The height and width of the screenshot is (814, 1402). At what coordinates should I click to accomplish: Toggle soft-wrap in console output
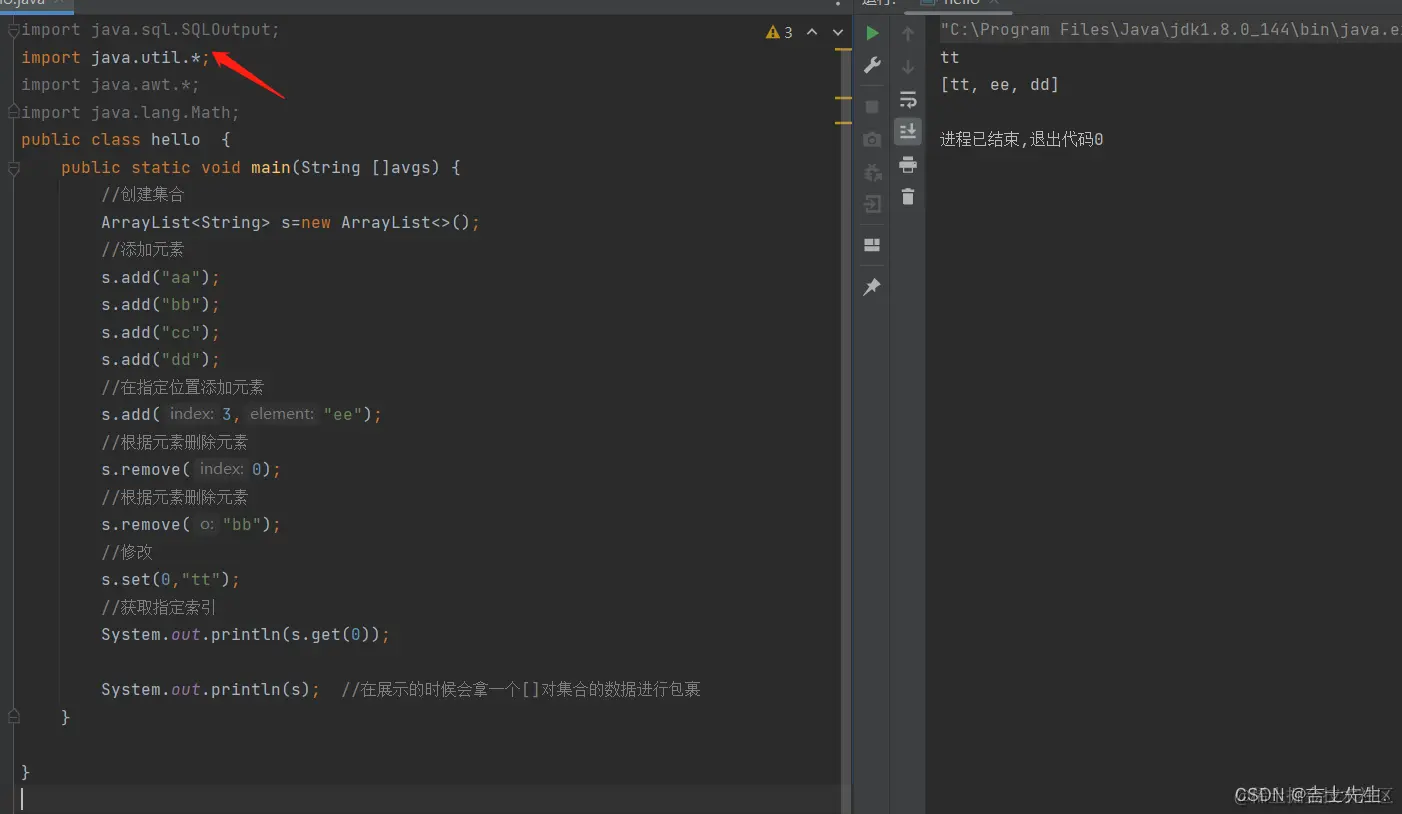click(x=908, y=99)
